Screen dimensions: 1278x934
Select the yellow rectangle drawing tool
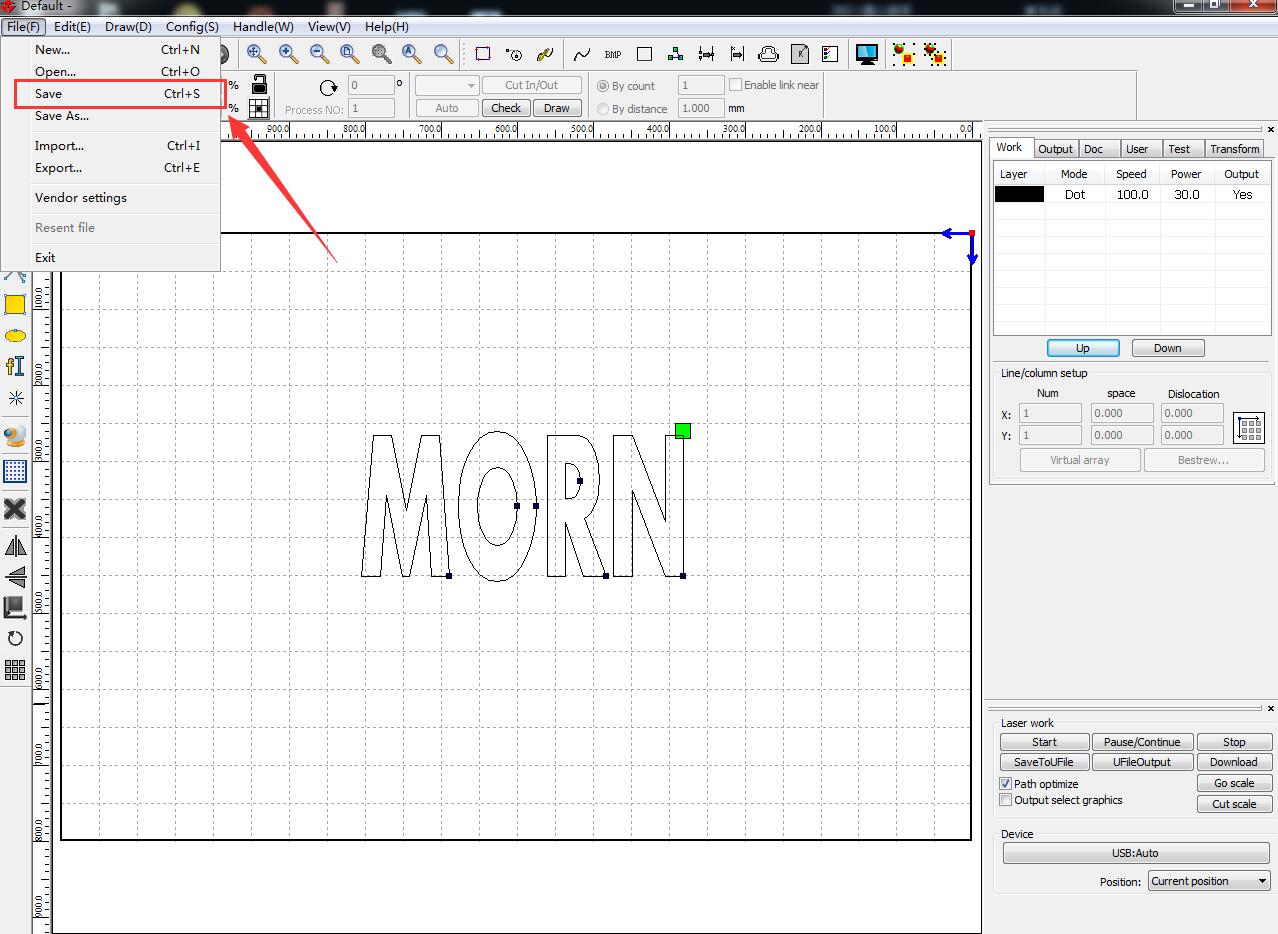pyautogui.click(x=15, y=305)
